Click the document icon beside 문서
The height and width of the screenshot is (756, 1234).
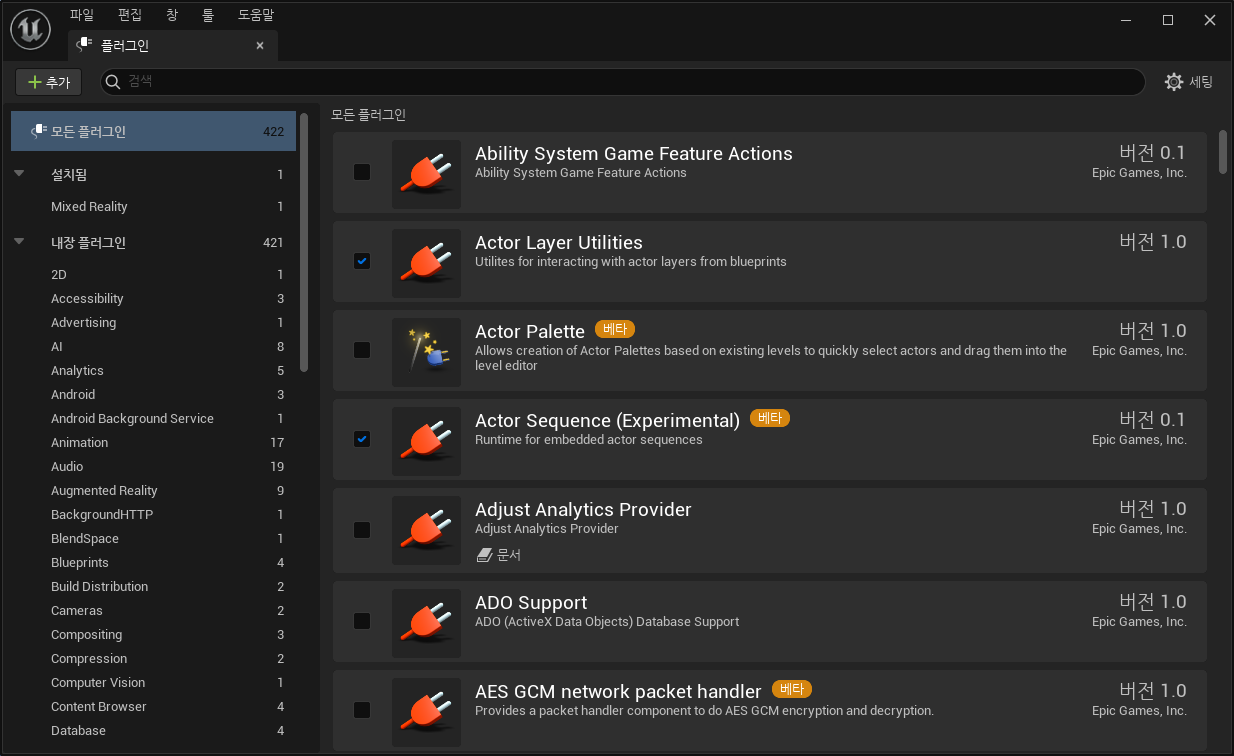tap(484, 555)
